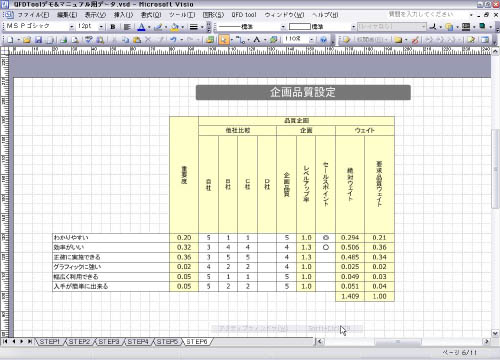
Task: Switch to the STEP5 page tab
Action: tap(167, 342)
